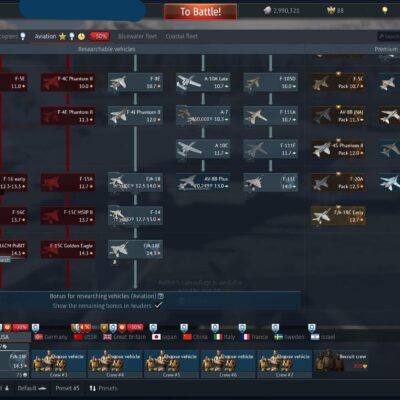Select the F-111A aircraft tile

click(x=271, y=116)
